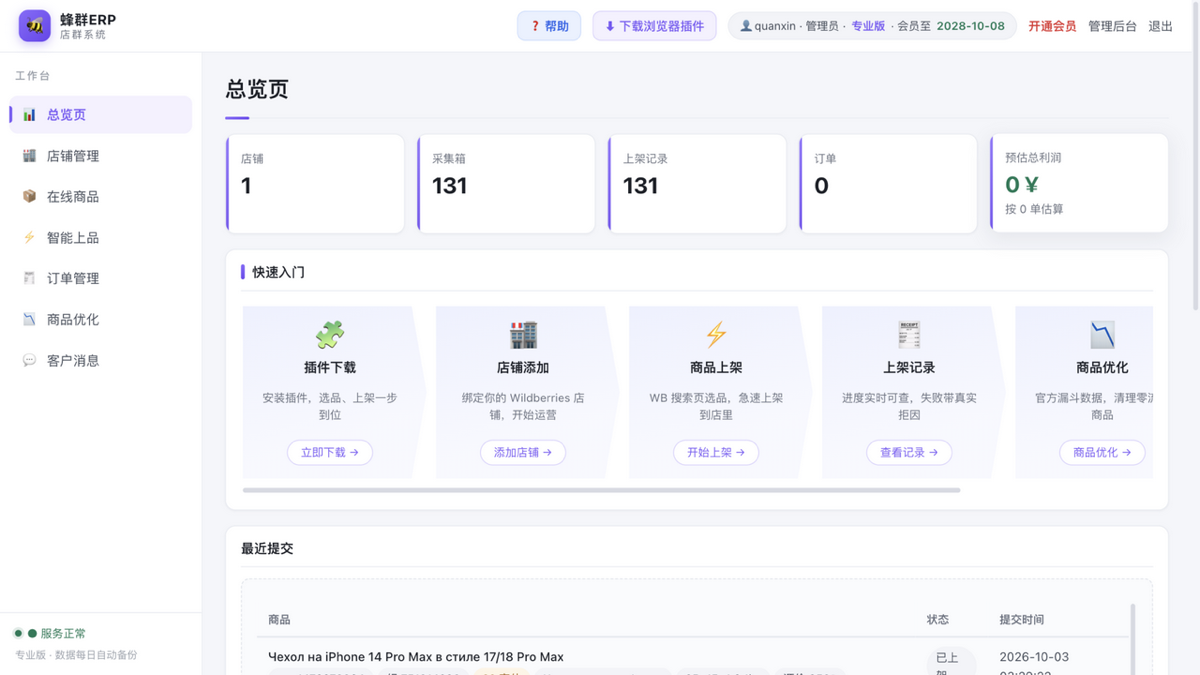Viewport: 1200px width, 675px height.
Task: Open 在线商品 in the sidebar
Action: click(100, 197)
